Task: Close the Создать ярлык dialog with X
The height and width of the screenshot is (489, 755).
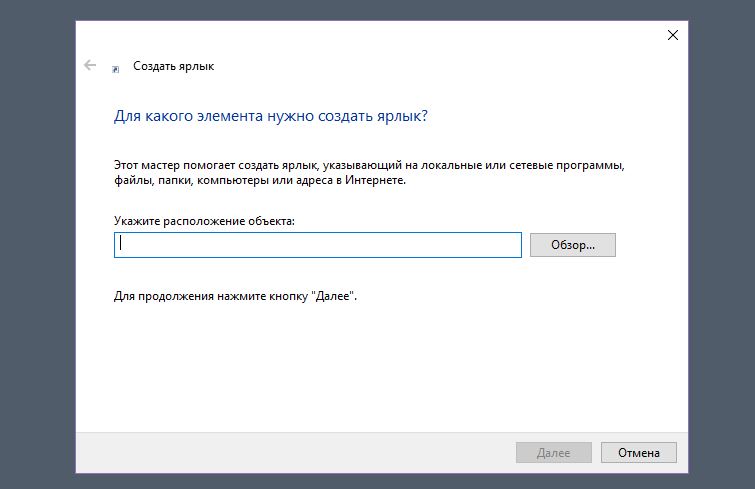Action: (x=673, y=35)
